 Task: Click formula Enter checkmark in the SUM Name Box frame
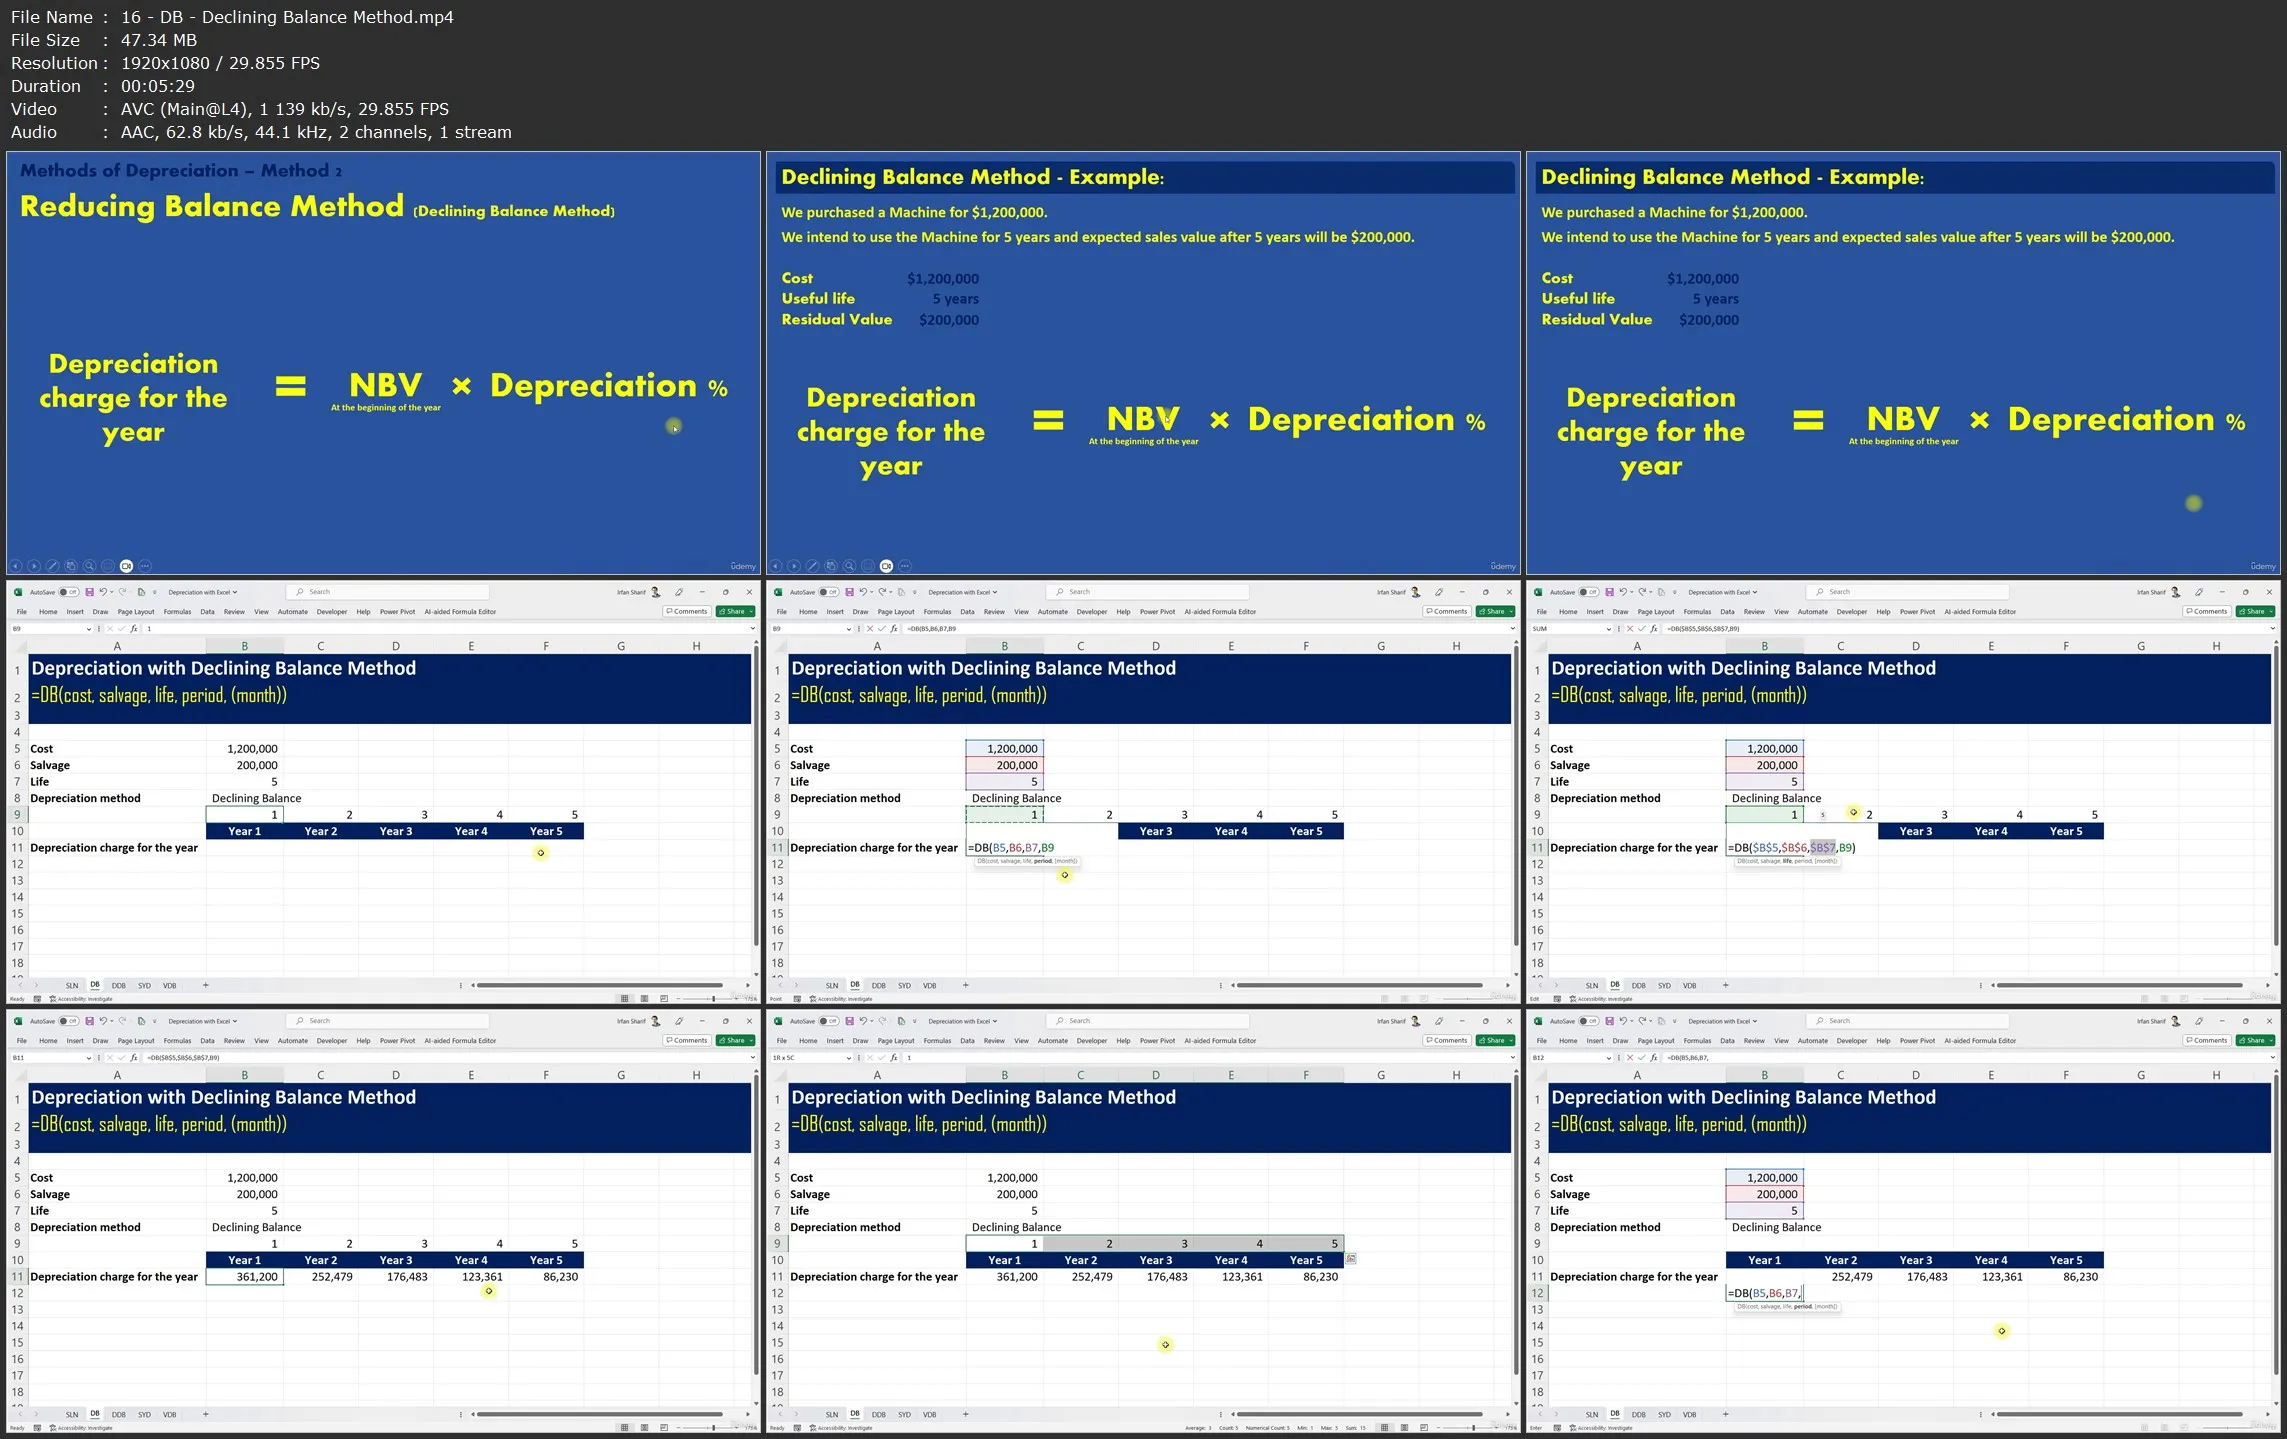pyautogui.click(x=1641, y=629)
